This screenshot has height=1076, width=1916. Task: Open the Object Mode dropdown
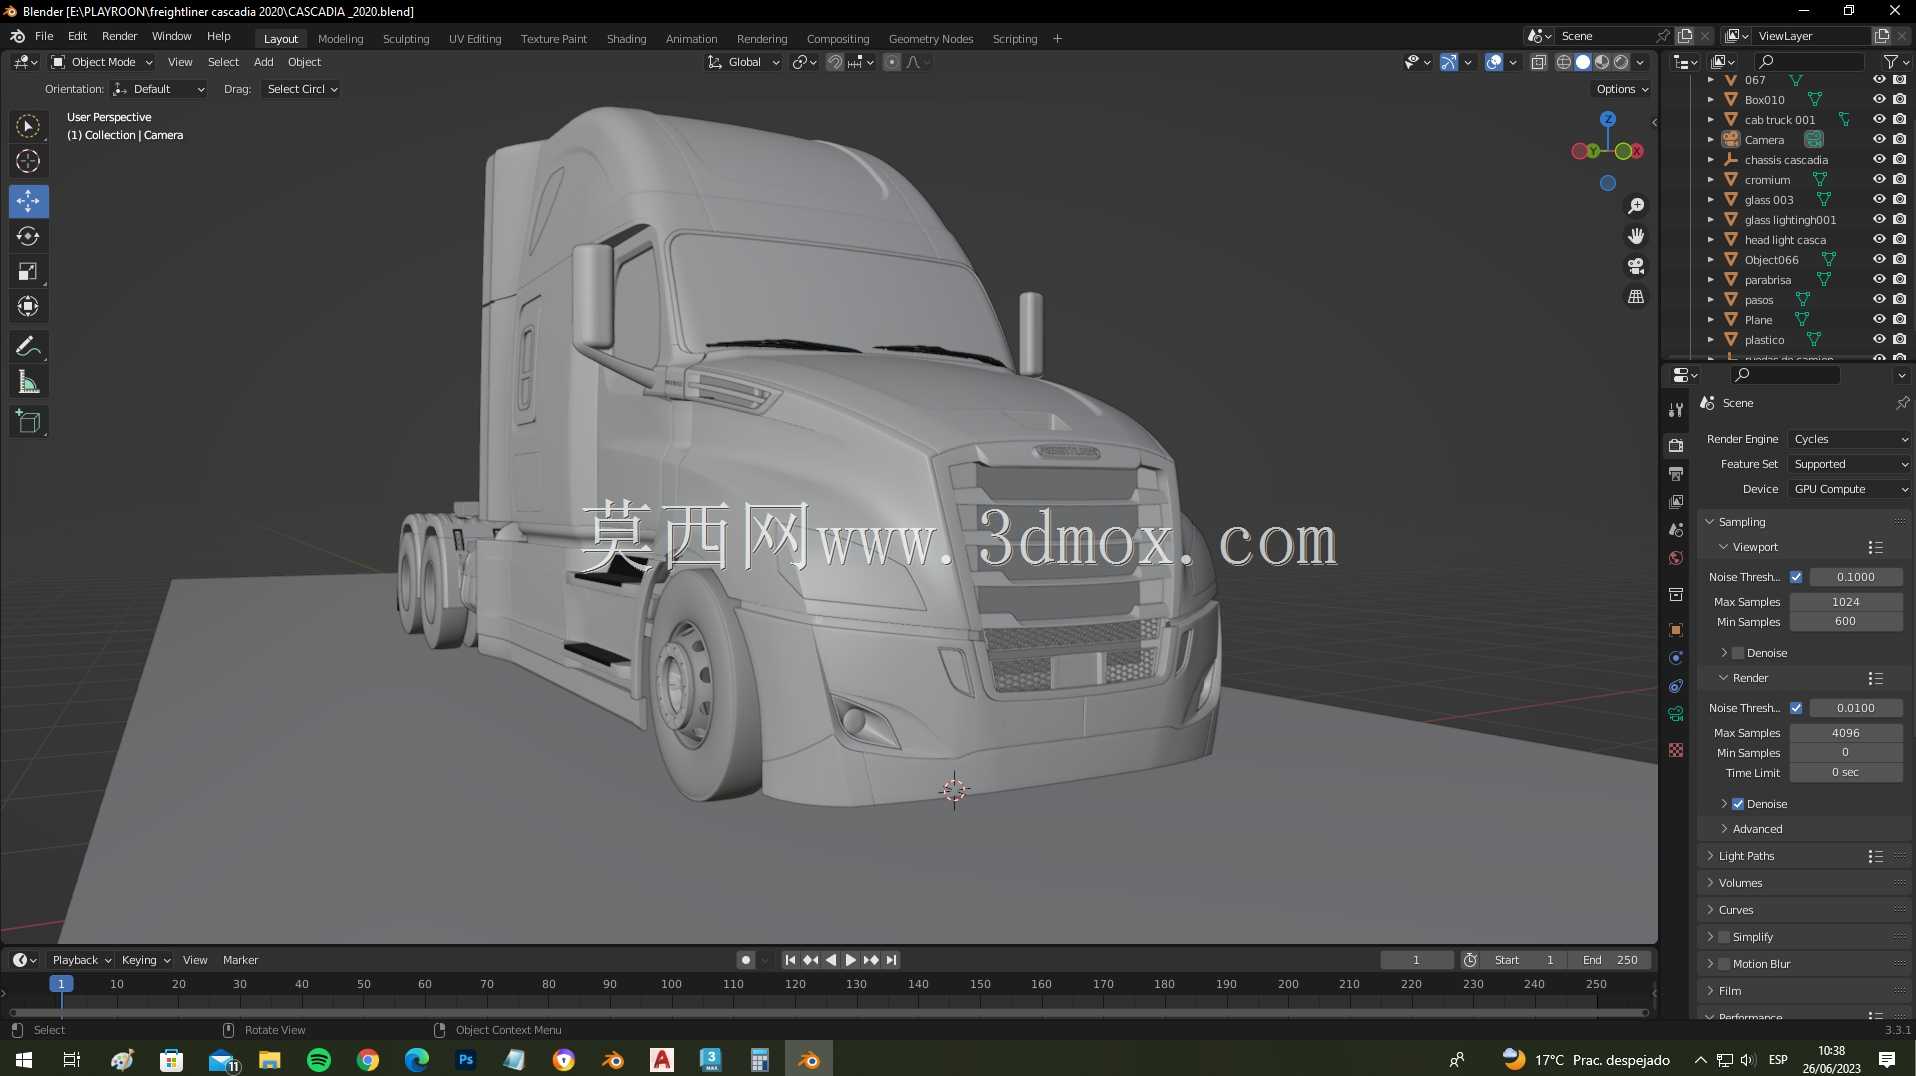(x=102, y=62)
